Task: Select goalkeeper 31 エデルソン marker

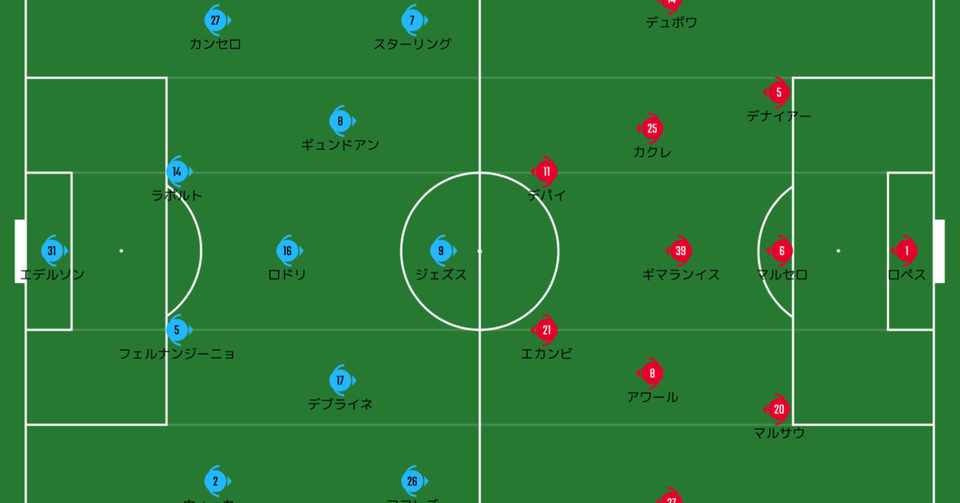Action: (53, 250)
